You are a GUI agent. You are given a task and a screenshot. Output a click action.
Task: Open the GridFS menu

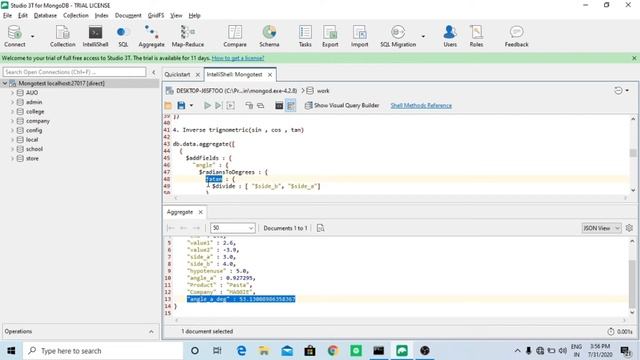pos(156,16)
